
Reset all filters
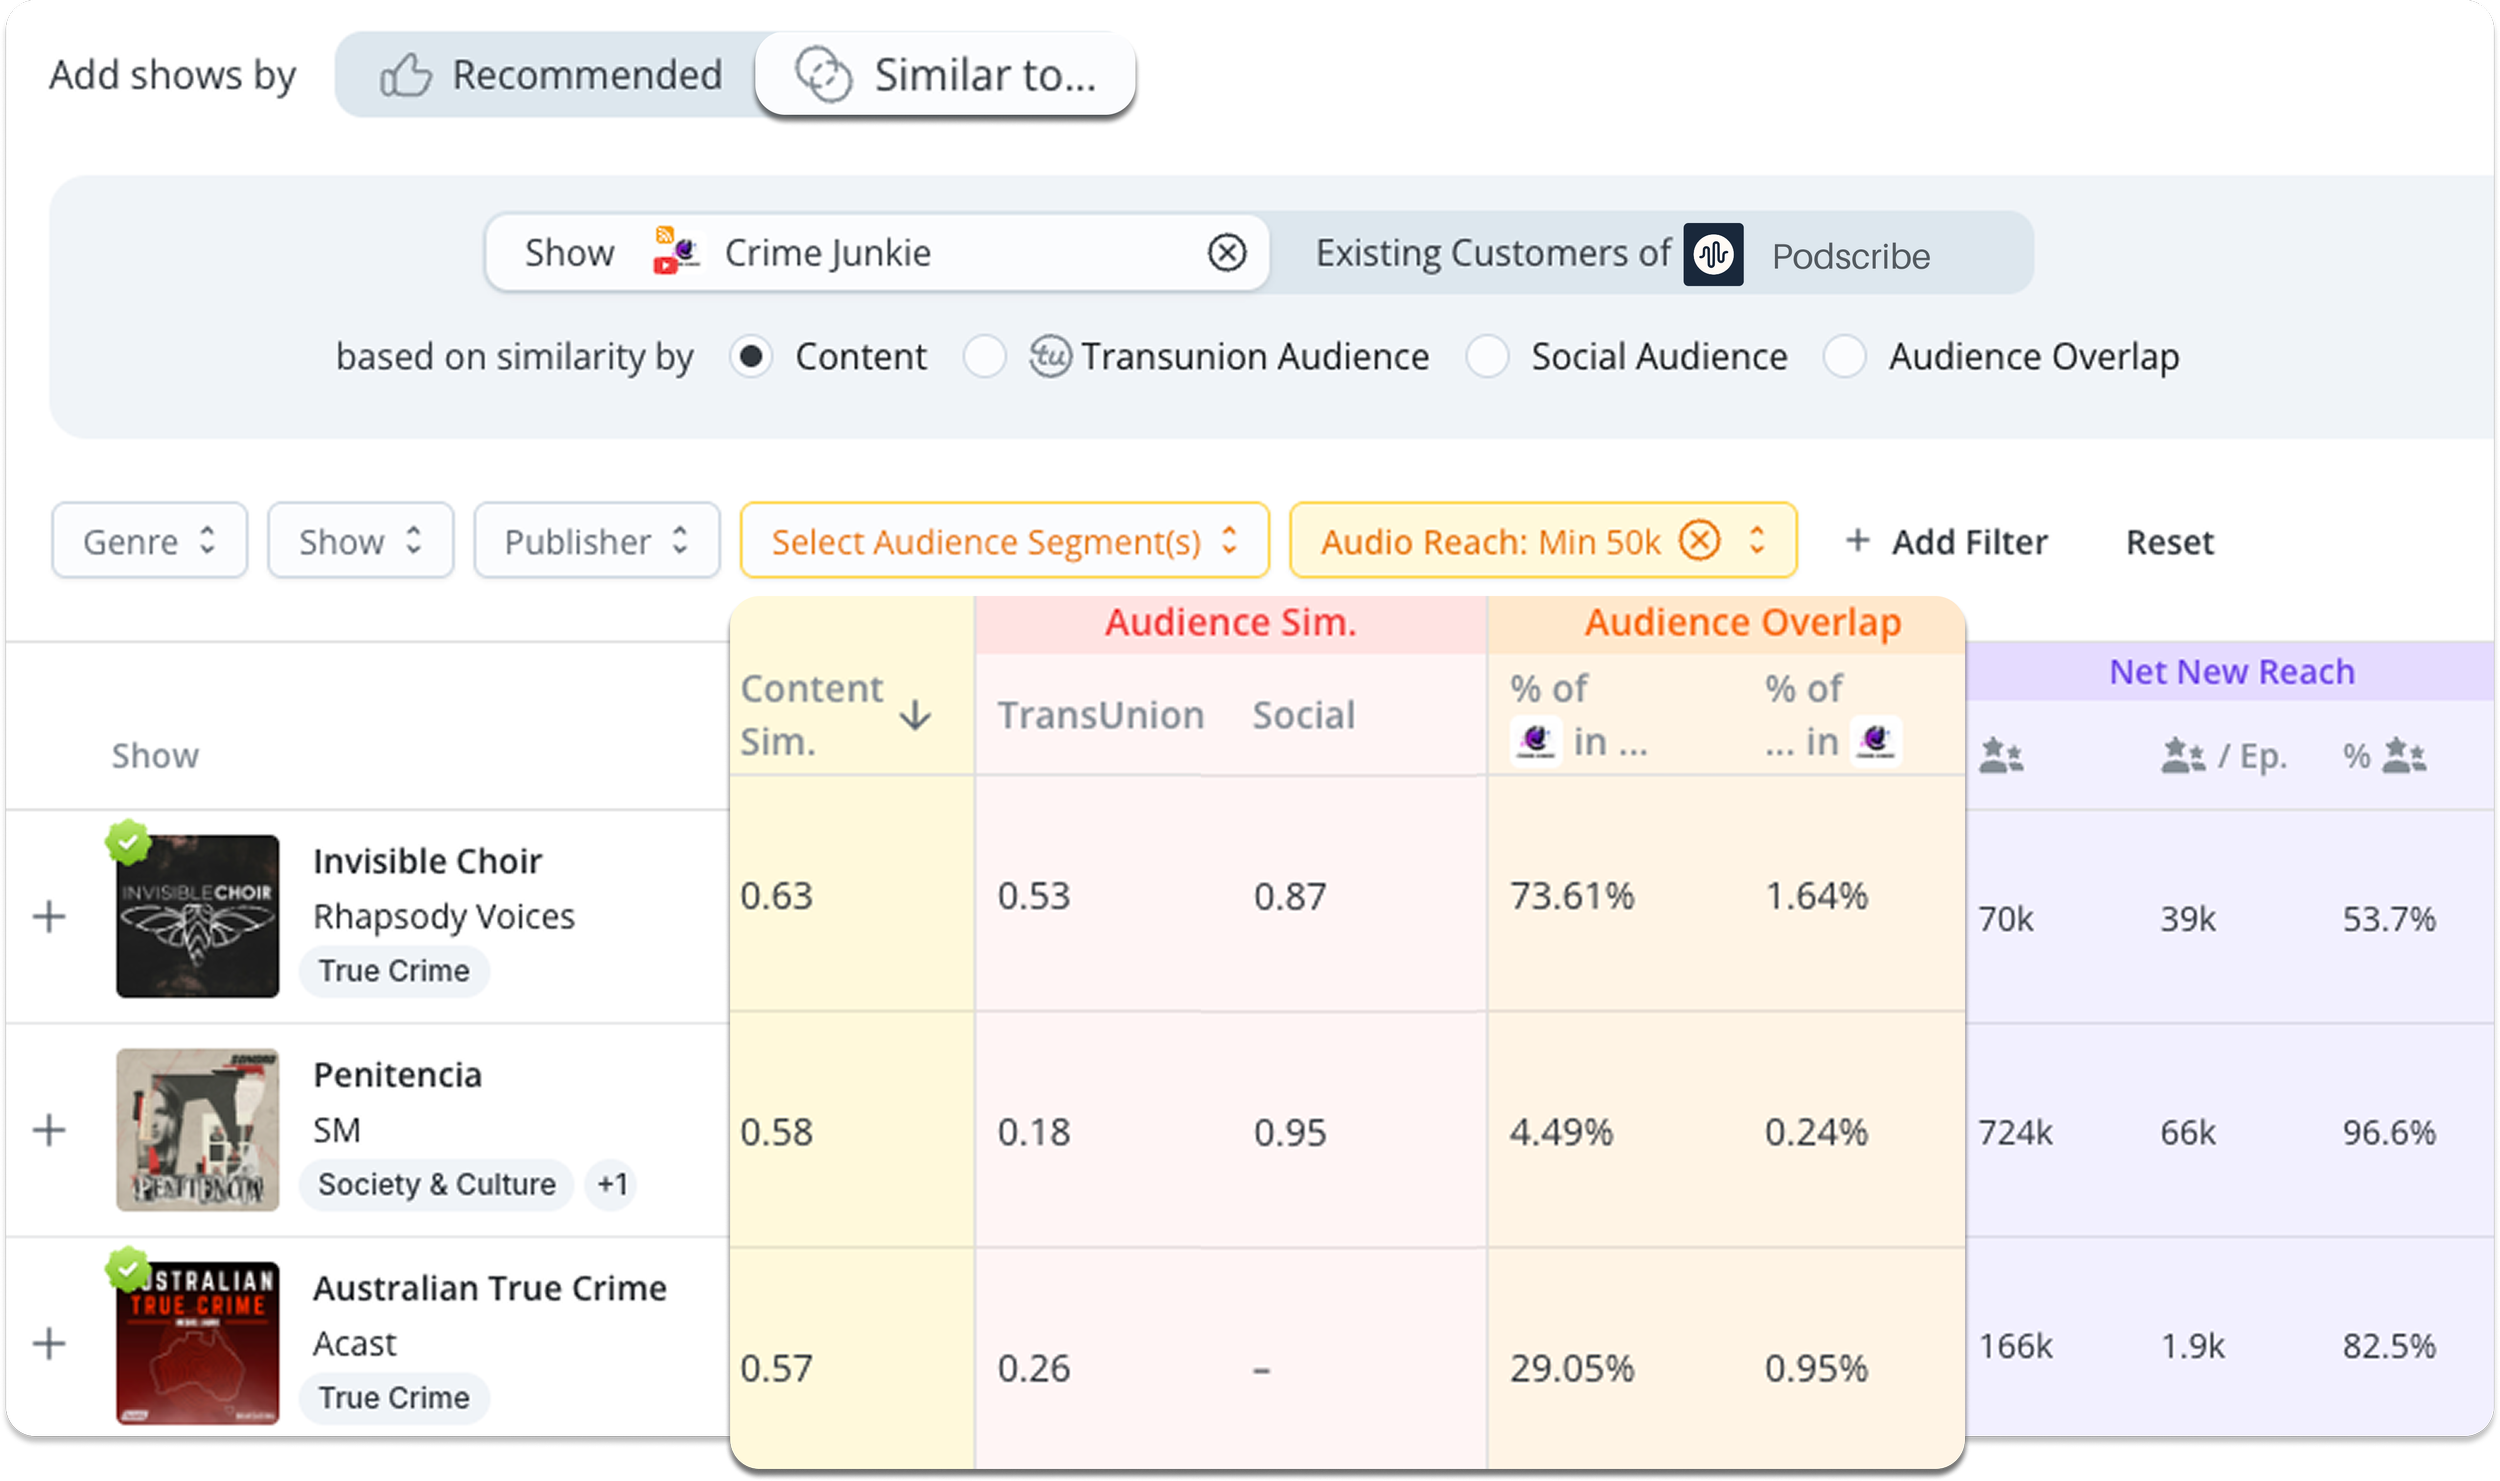pos(2169,541)
